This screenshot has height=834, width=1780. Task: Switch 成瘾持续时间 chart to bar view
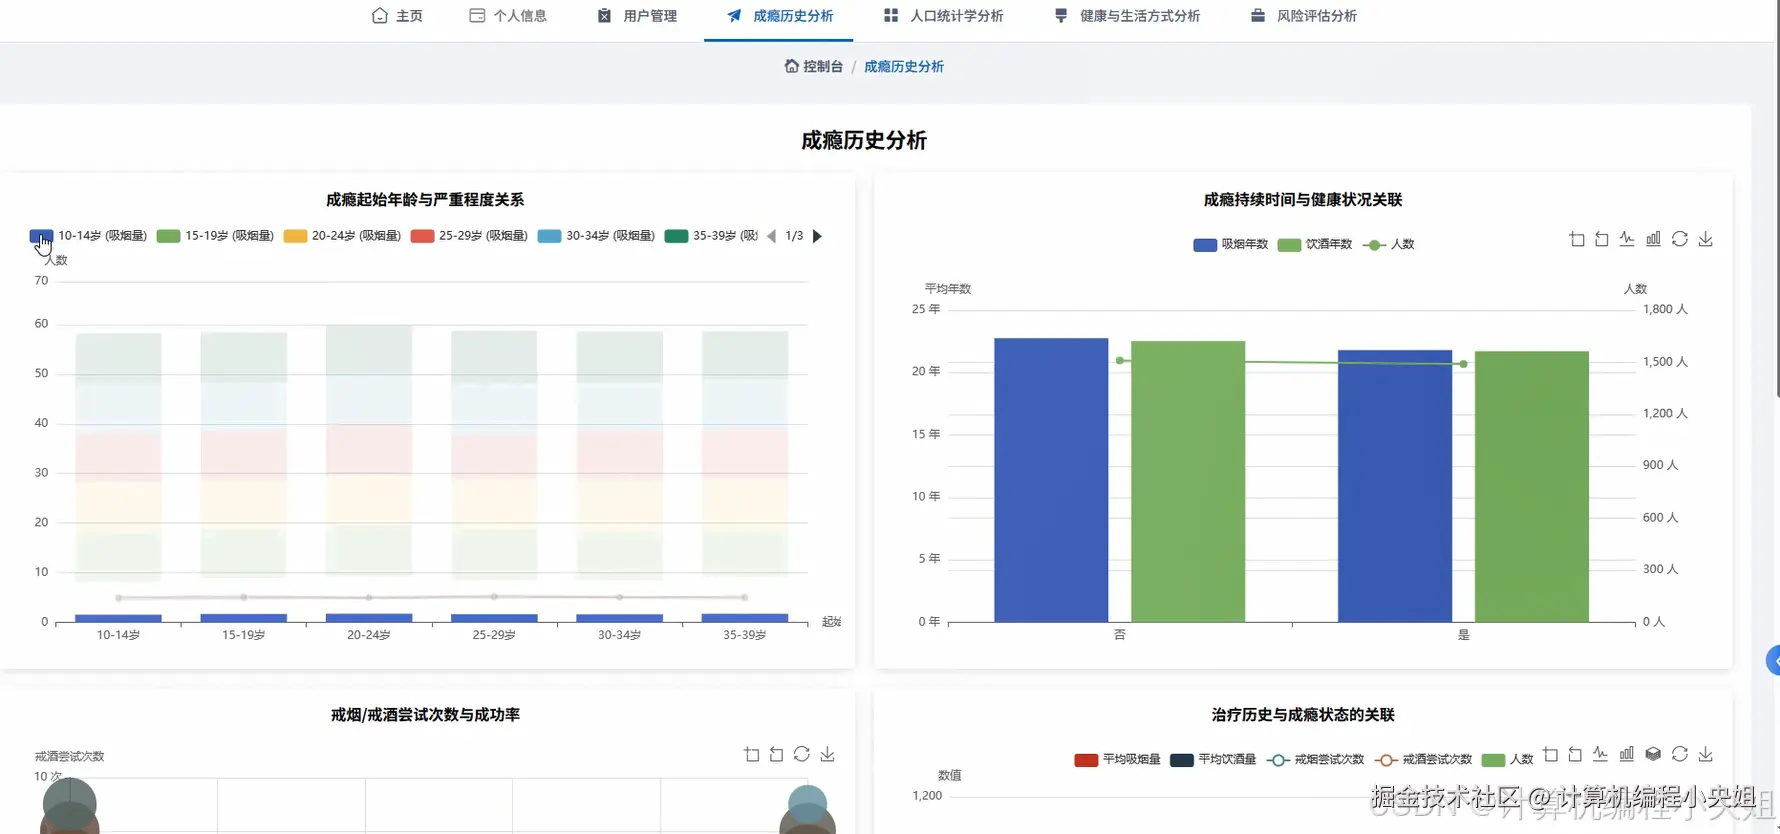(x=1653, y=239)
